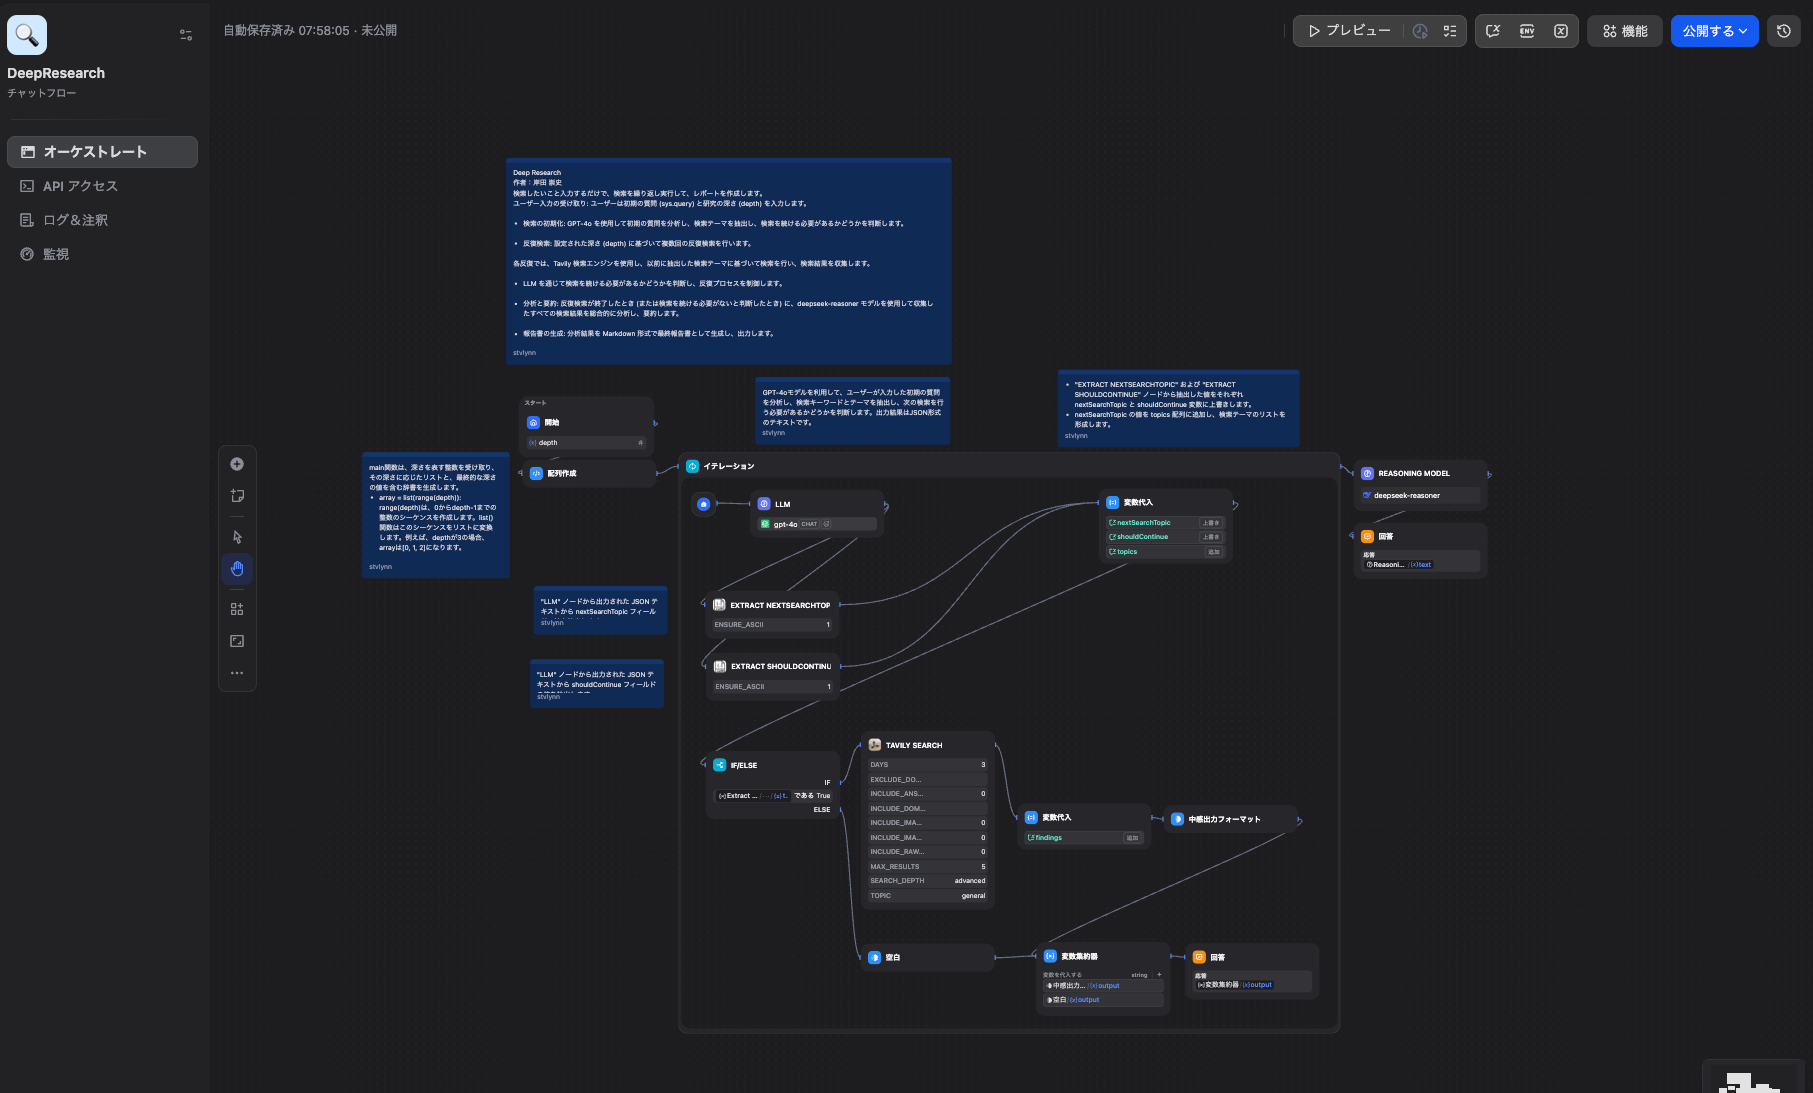This screenshot has height=1093, width=1813.
Task: Click the 機能 features button
Action: click(1625, 31)
